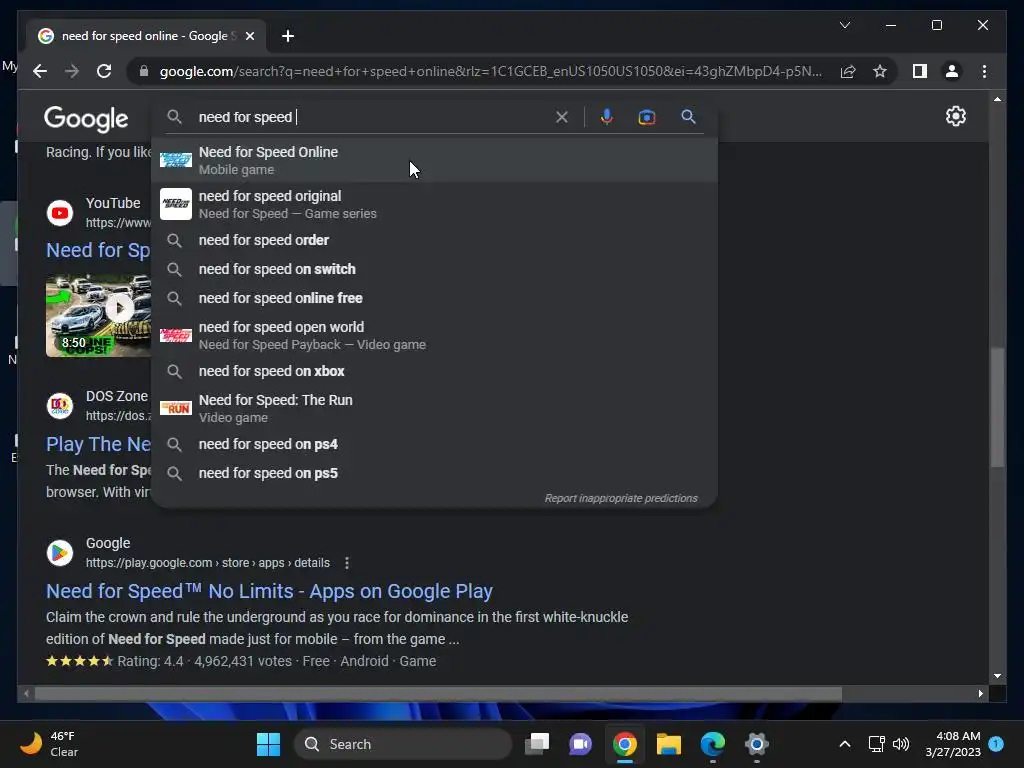This screenshot has height=768, width=1024.
Task: Open the volume control in system tray
Action: coord(901,744)
